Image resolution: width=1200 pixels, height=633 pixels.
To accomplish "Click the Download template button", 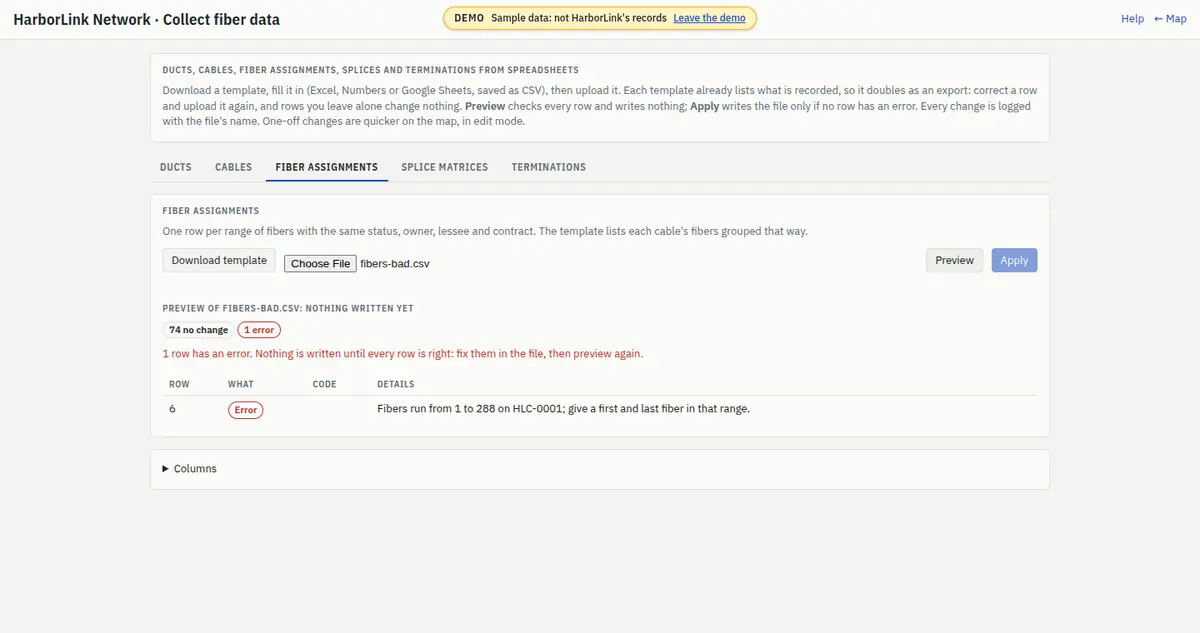I will click(x=219, y=260).
